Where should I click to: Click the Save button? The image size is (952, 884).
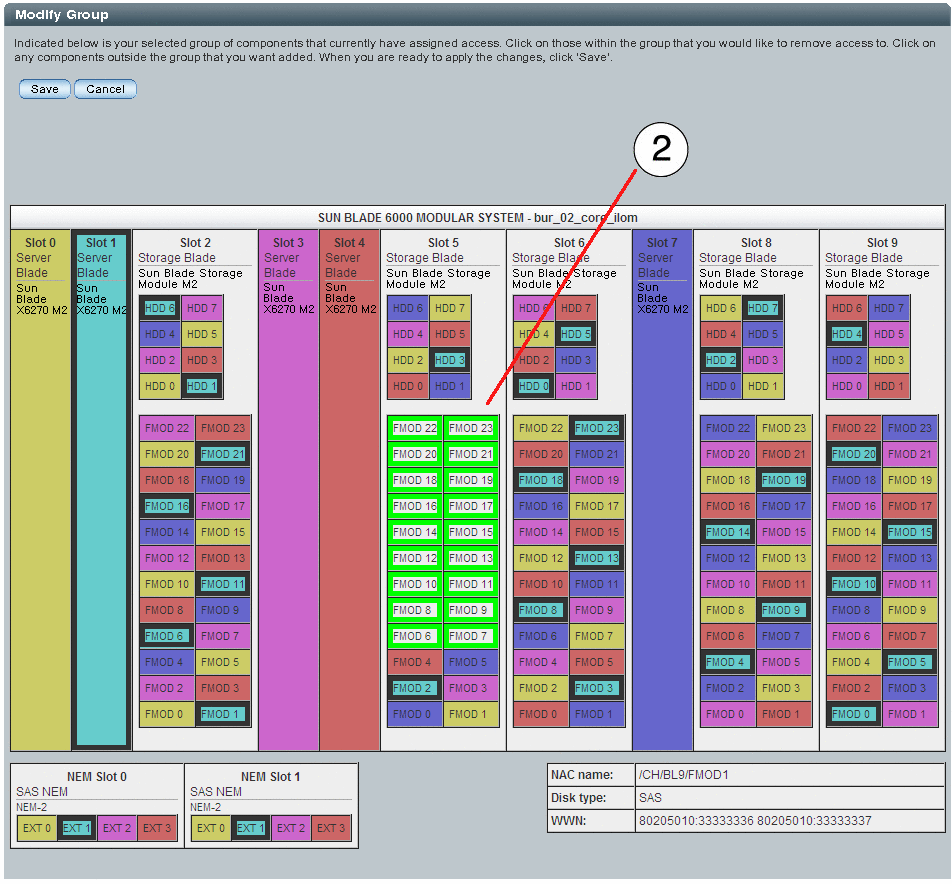pos(44,89)
